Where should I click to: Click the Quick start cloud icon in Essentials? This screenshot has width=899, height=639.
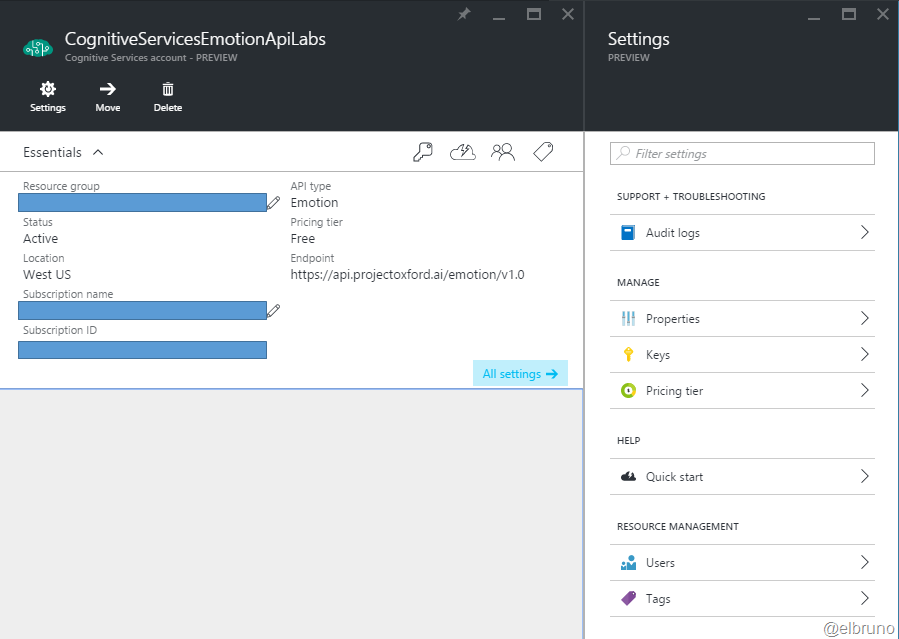click(x=463, y=152)
